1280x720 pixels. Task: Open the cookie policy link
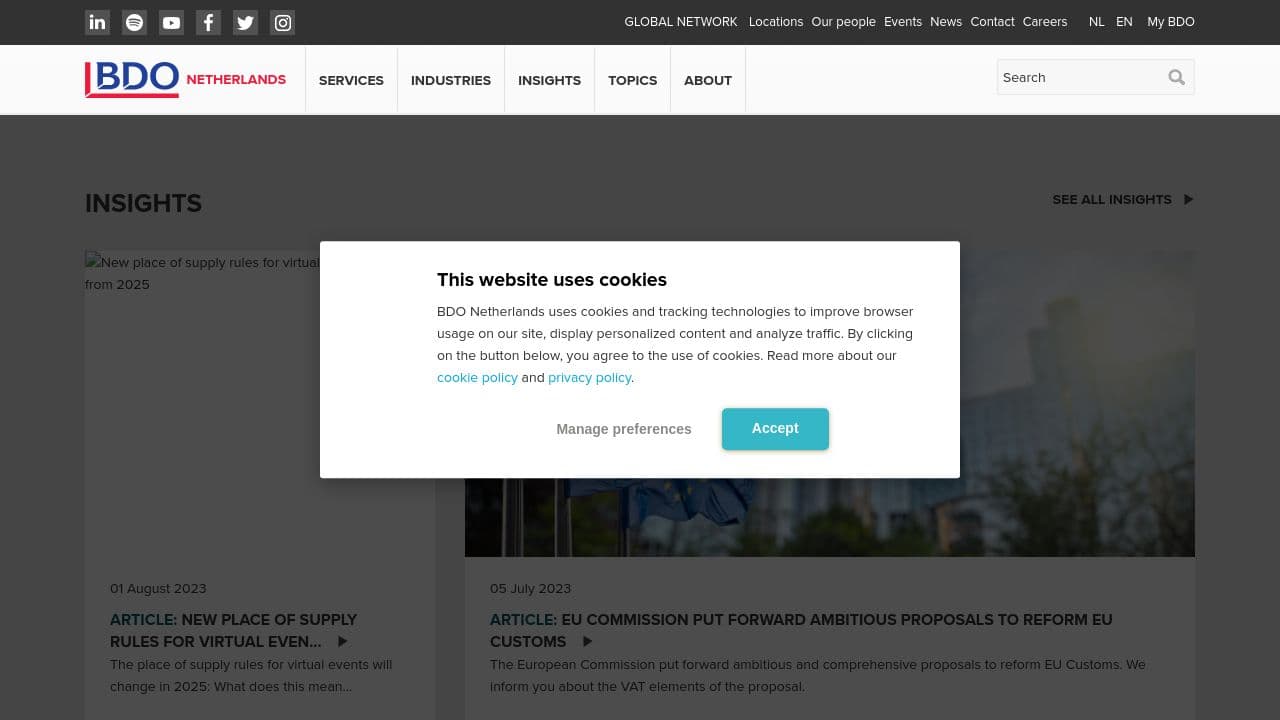click(477, 377)
